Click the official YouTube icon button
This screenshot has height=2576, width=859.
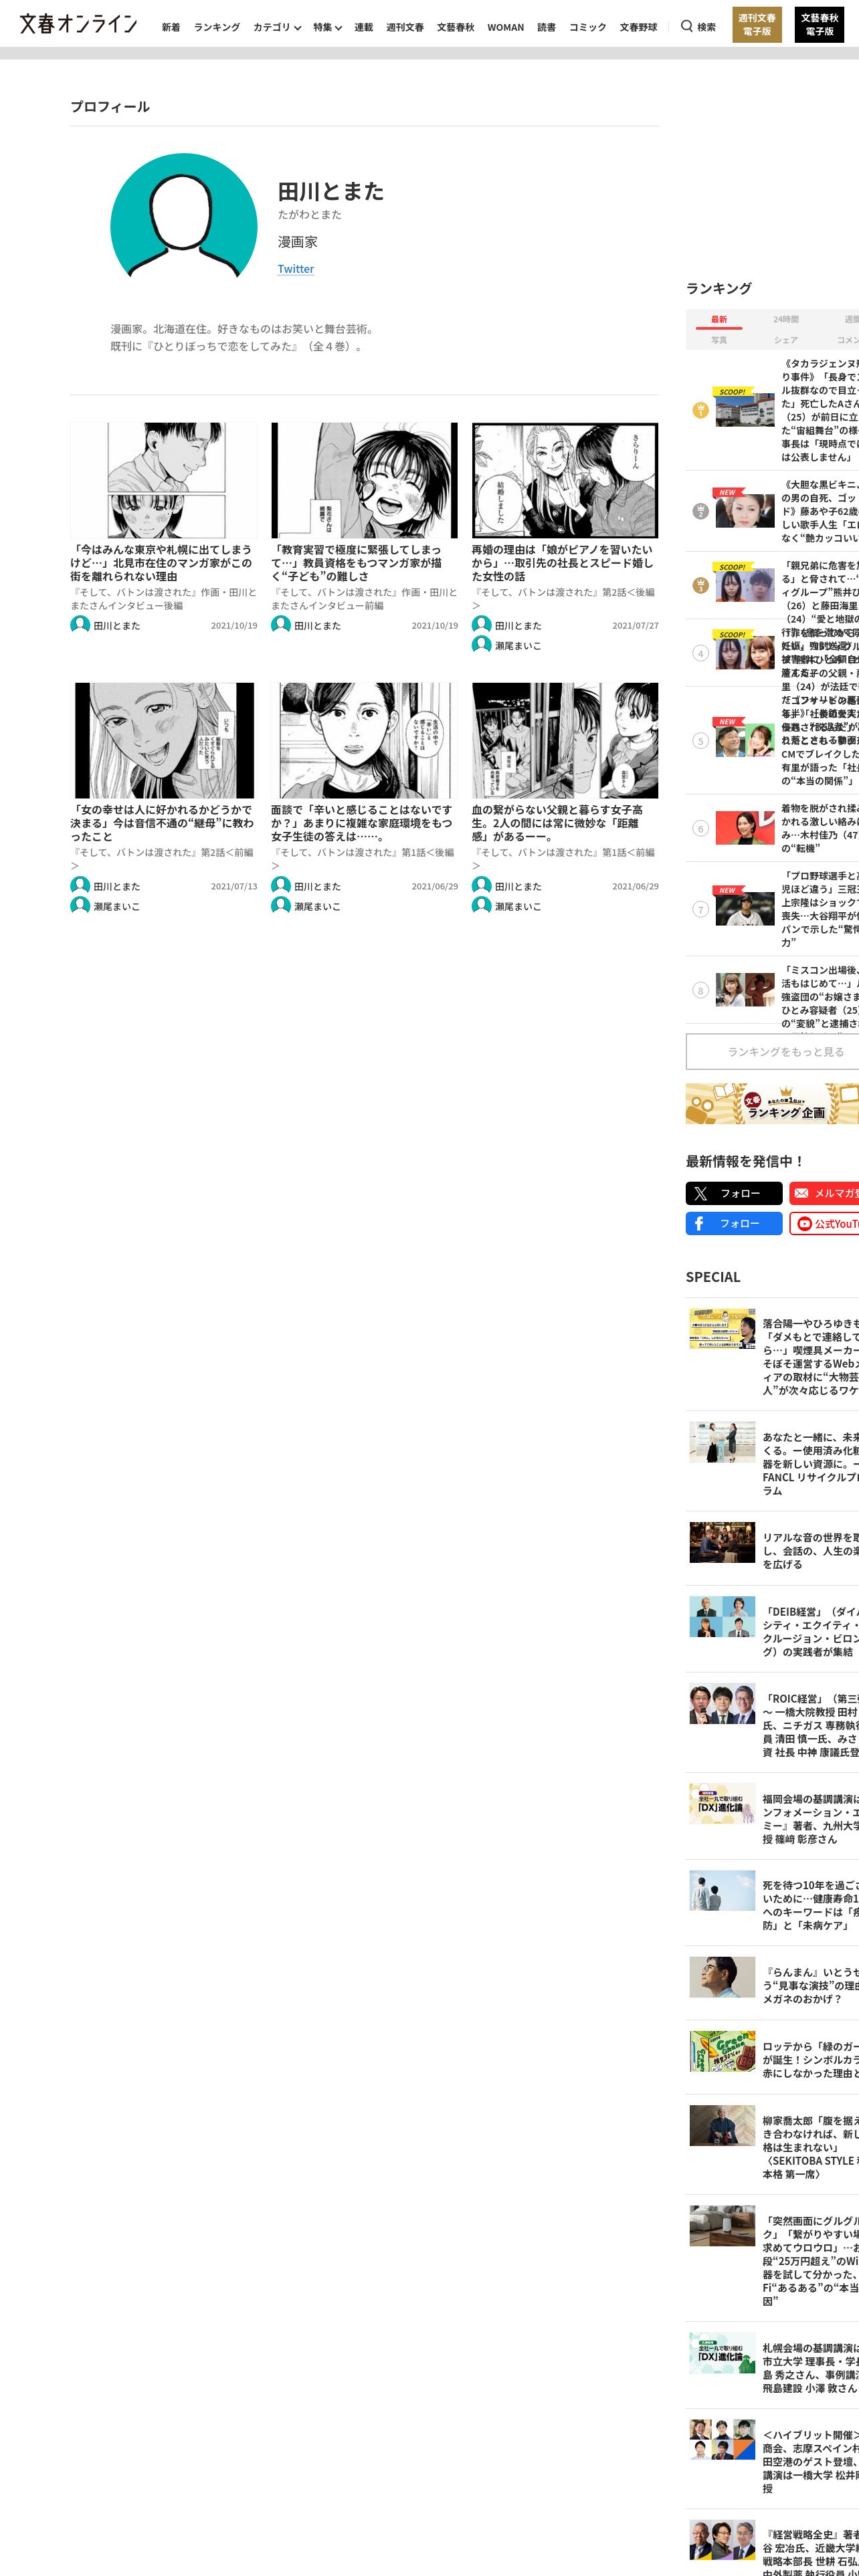coord(824,1223)
